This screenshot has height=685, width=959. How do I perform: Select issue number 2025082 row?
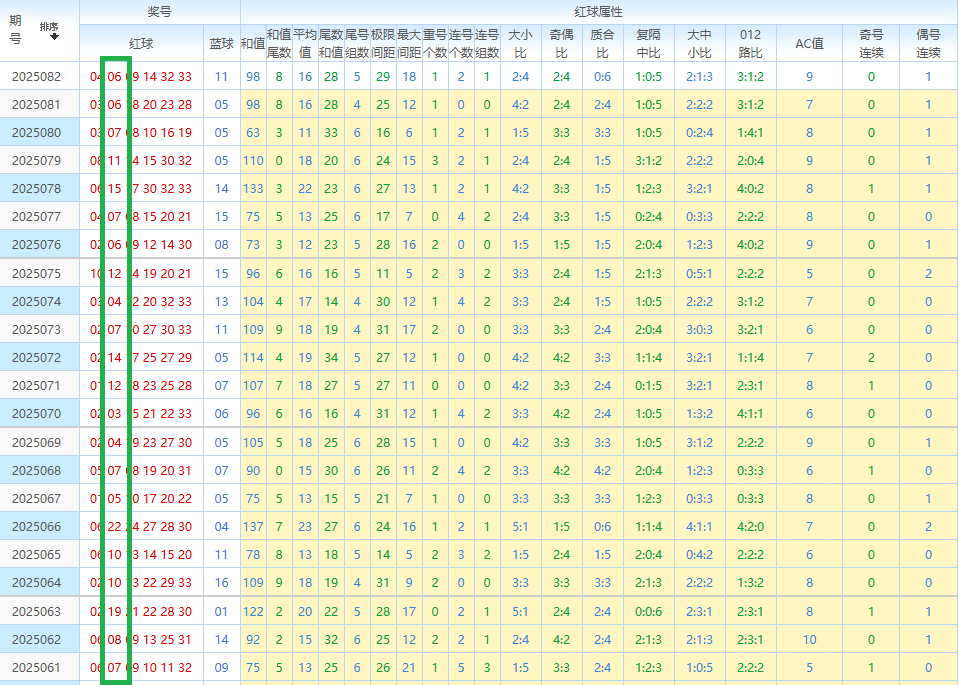pyautogui.click(x=36, y=77)
